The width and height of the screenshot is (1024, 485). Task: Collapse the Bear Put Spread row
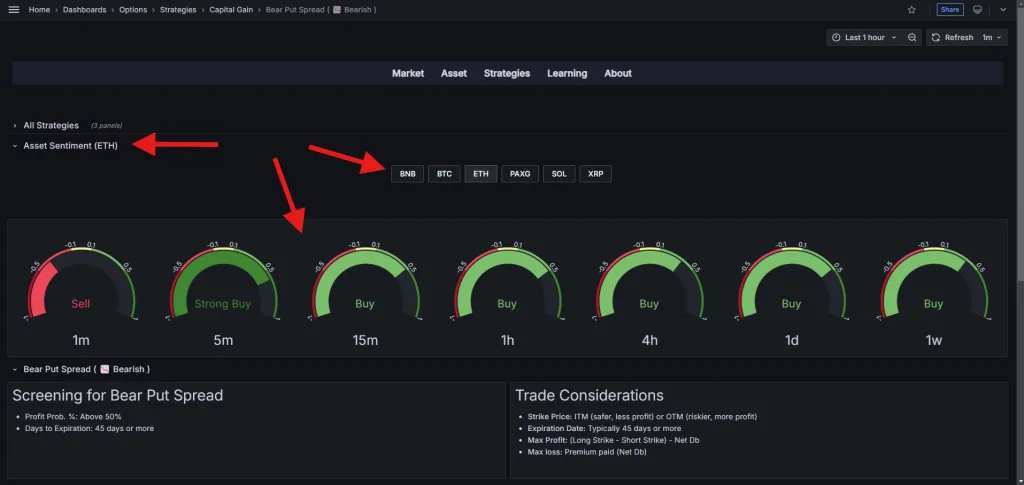pyautogui.click(x=86, y=369)
